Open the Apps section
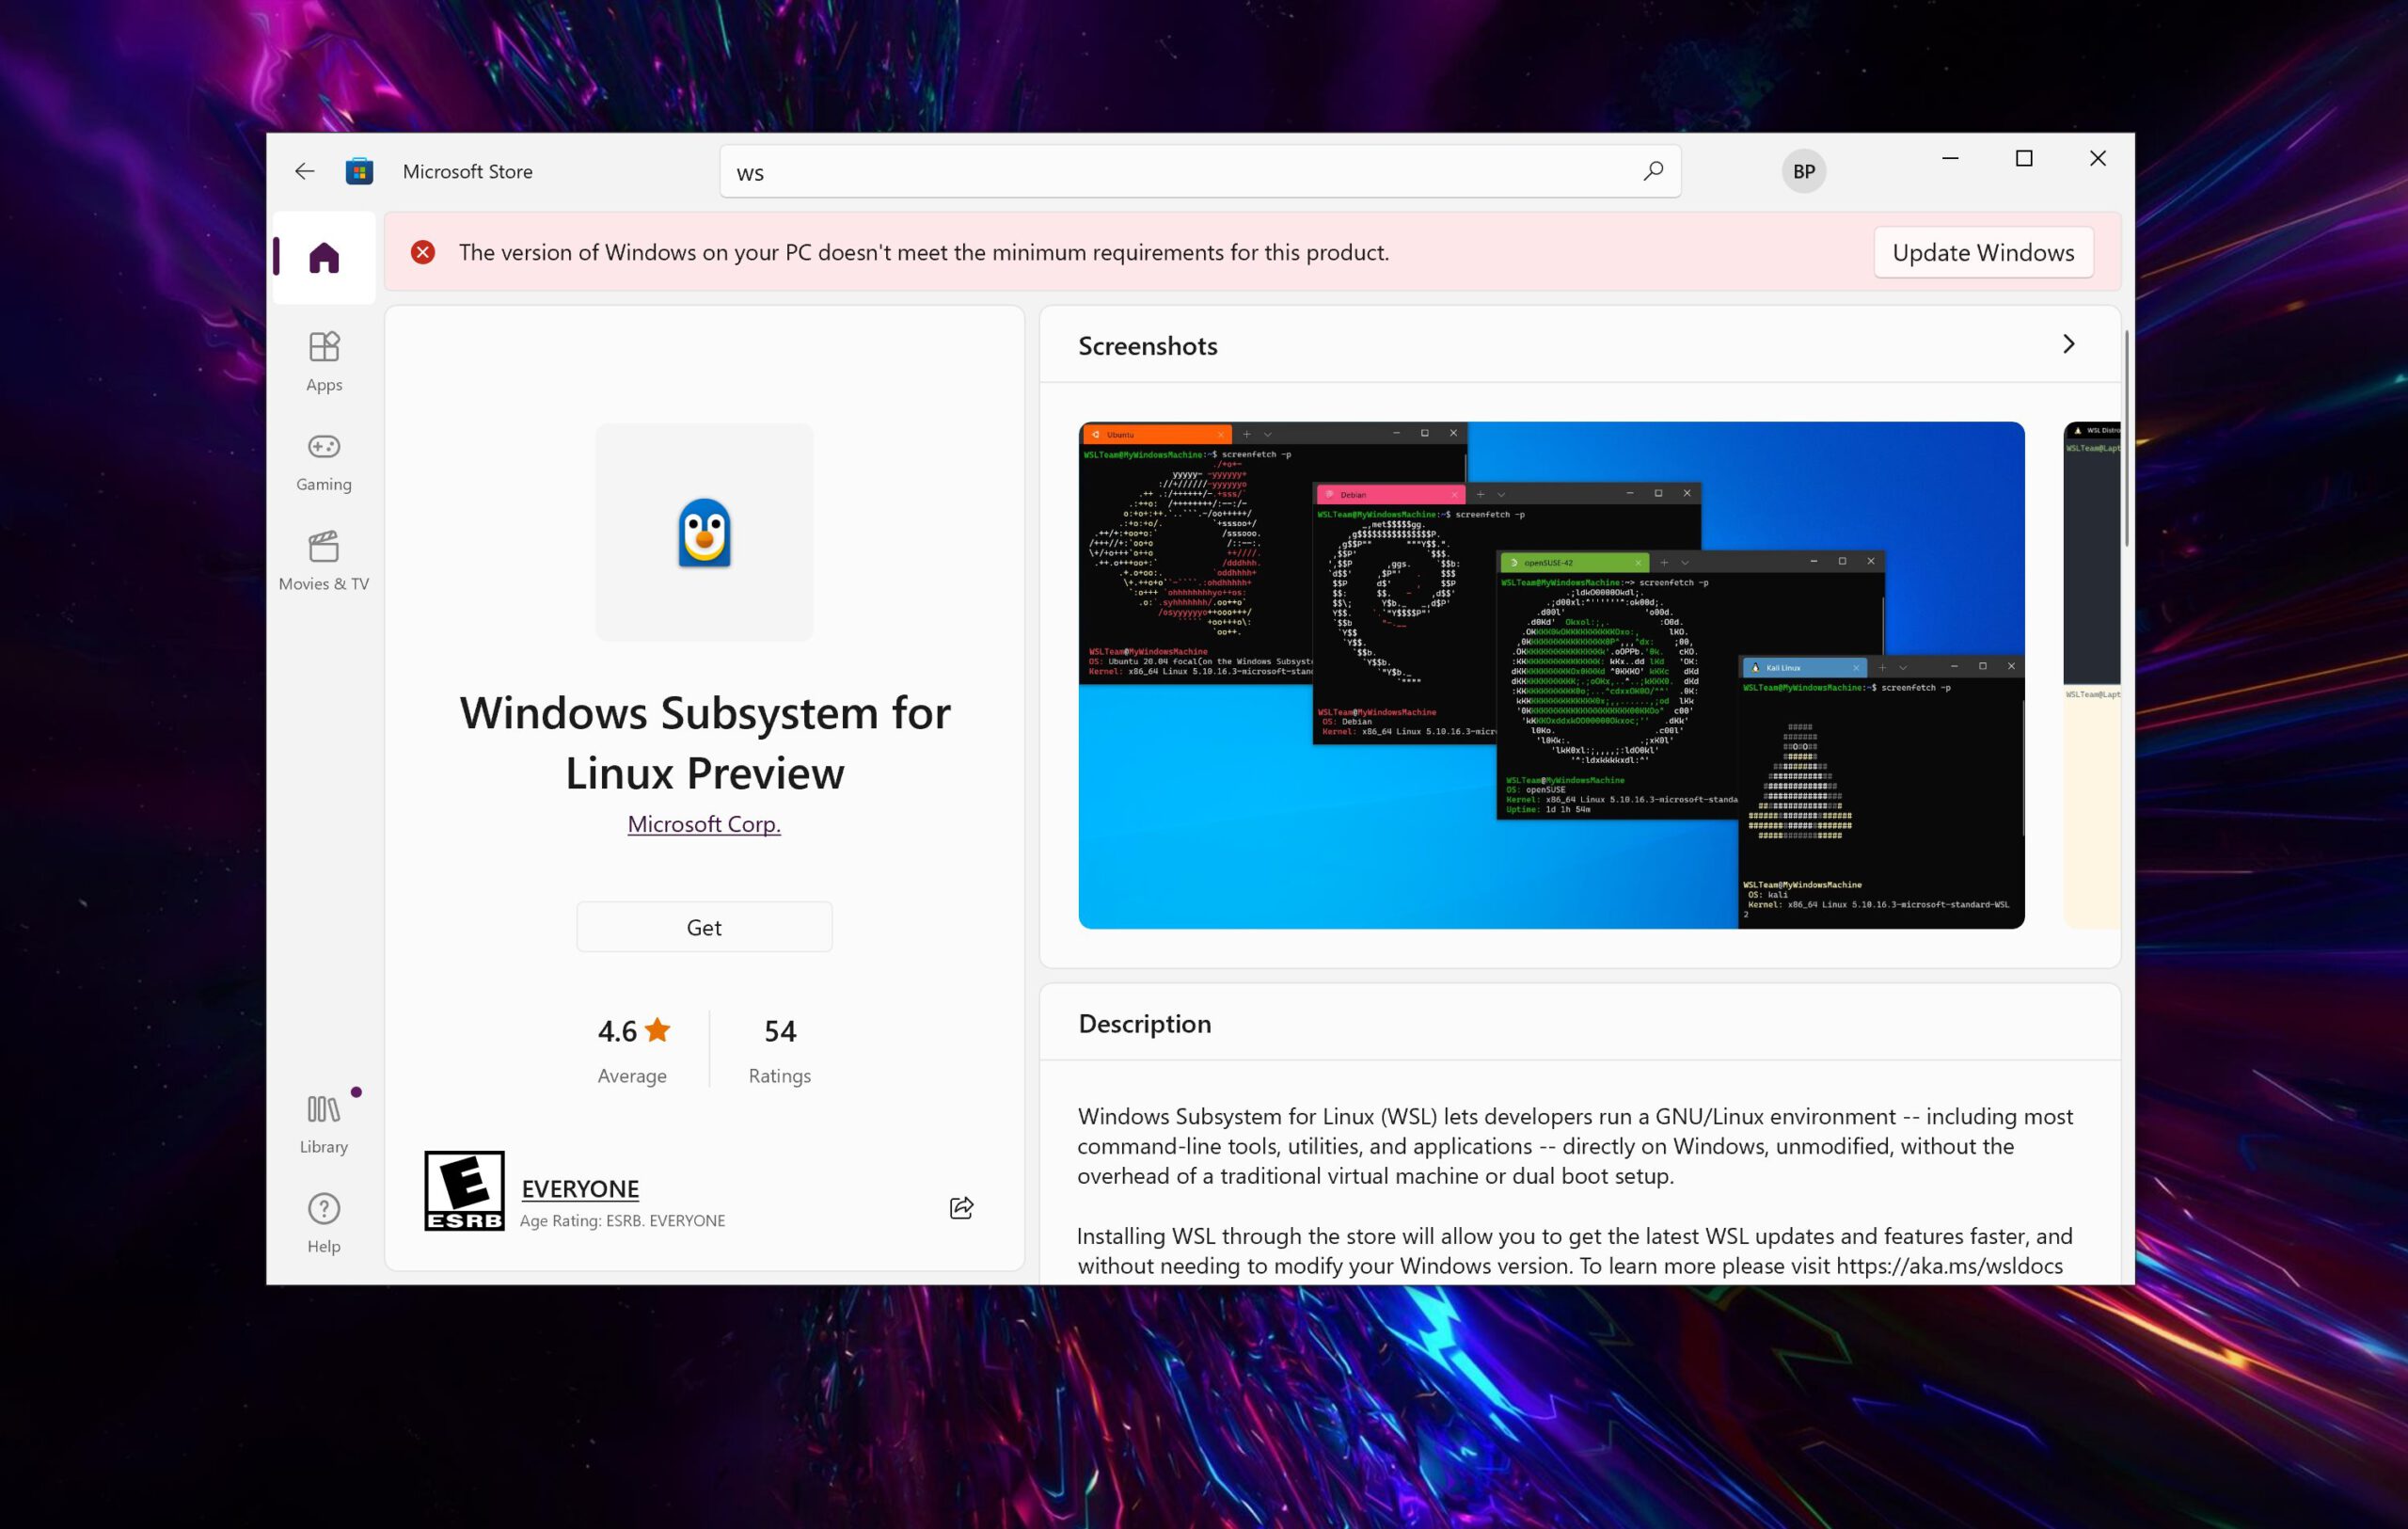Viewport: 2408px width, 1529px height. click(x=324, y=361)
